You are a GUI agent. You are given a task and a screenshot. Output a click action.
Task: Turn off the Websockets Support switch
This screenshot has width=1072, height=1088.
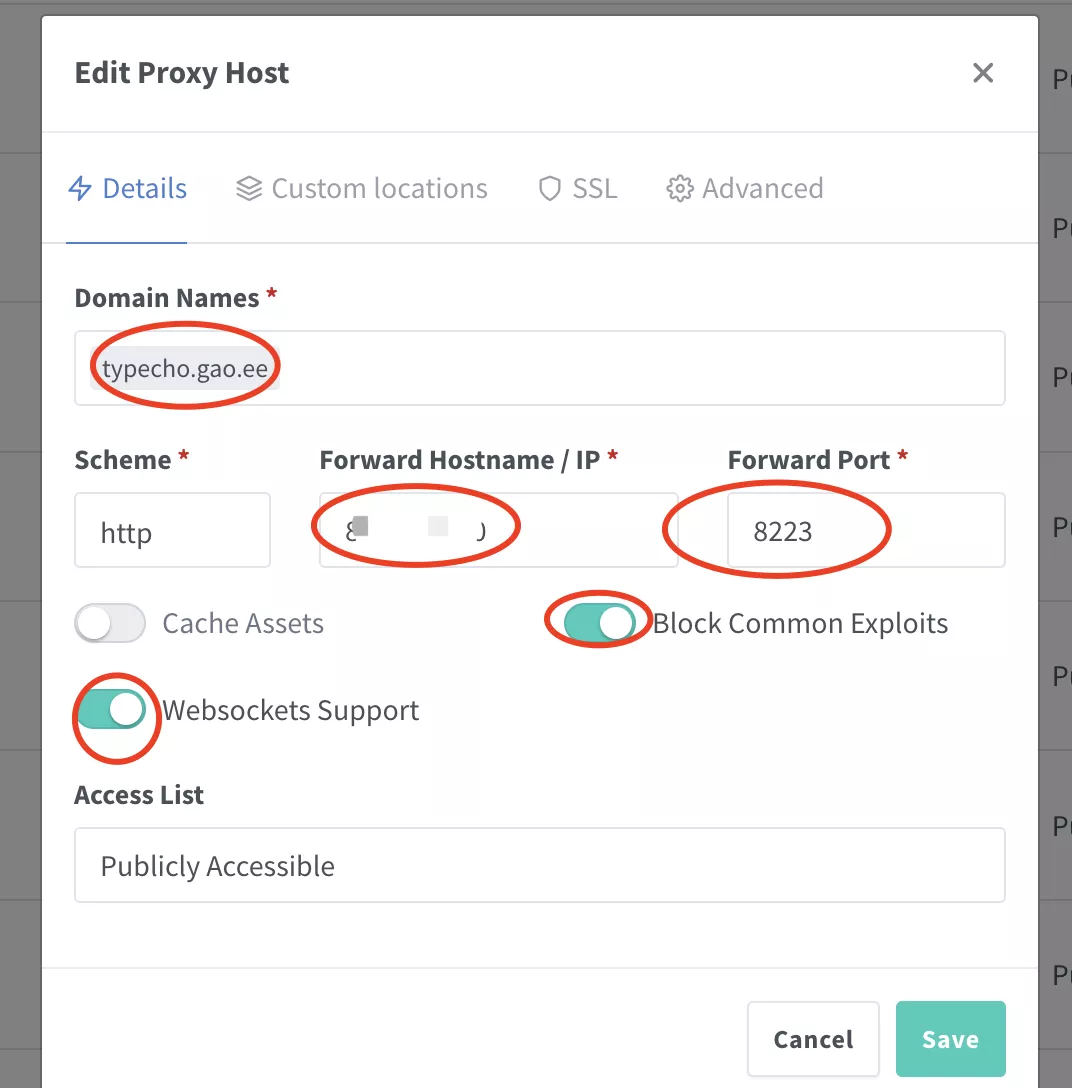tap(110, 711)
